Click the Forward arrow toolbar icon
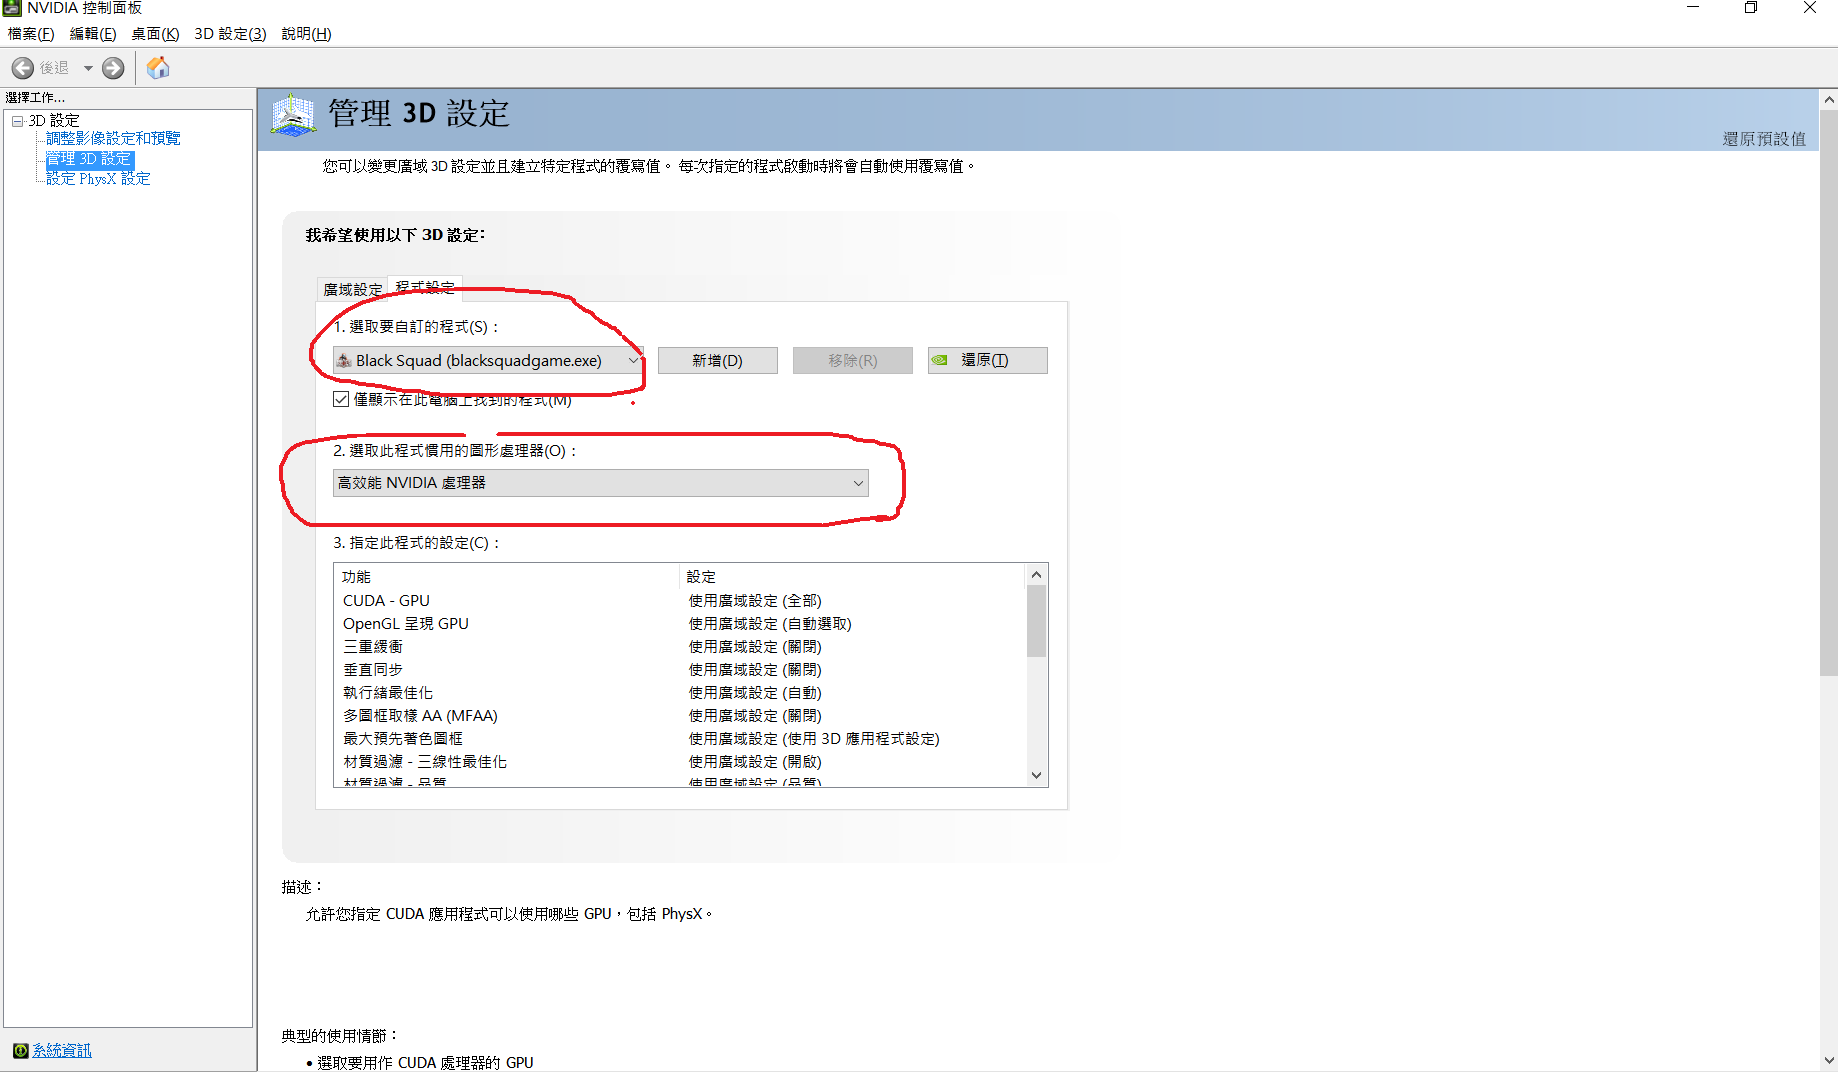The image size is (1838, 1073). pyautogui.click(x=113, y=68)
